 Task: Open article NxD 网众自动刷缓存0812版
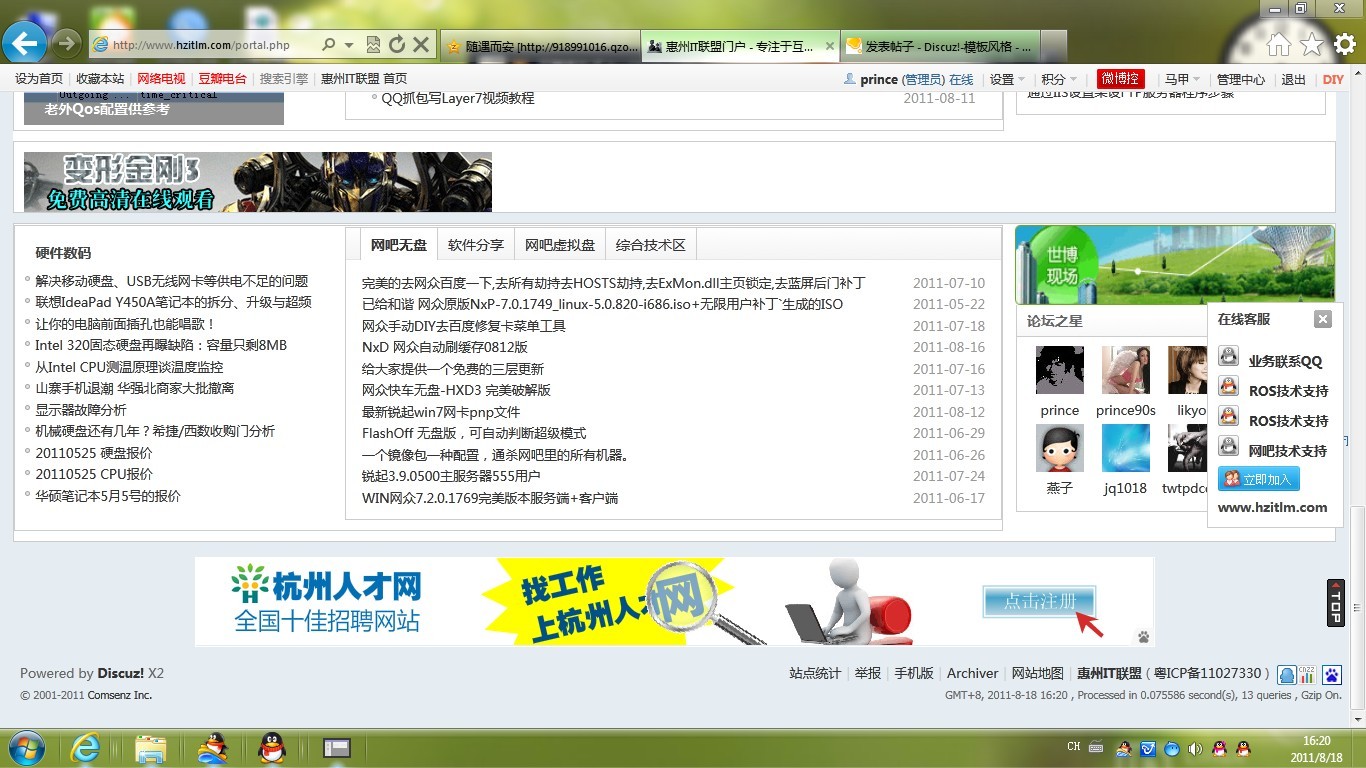coord(445,347)
